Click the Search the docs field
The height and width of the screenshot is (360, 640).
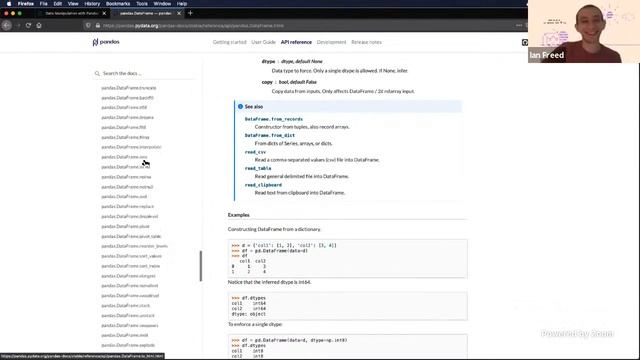(x=145, y=73)
